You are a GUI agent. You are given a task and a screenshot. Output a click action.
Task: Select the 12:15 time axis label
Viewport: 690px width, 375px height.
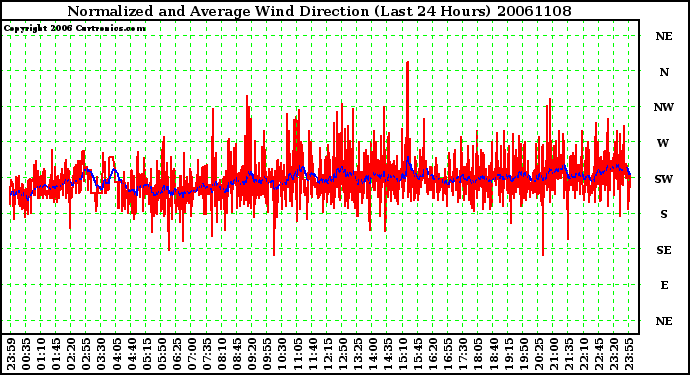(x=327, y=354)
